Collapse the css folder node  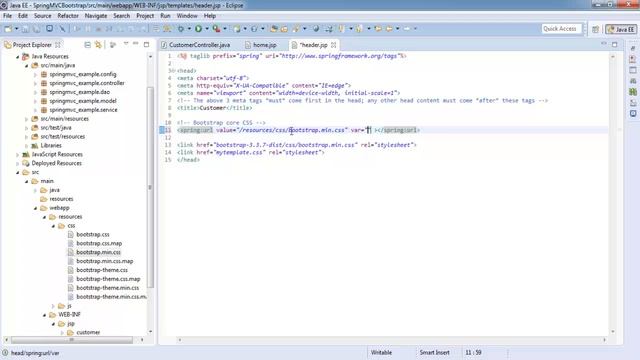click(53, 226)
